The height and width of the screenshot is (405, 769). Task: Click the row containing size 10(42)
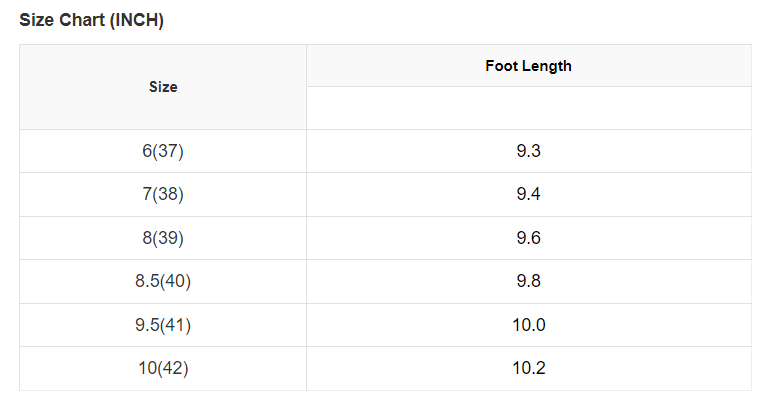pyautogui.click(x=385, y=368)
